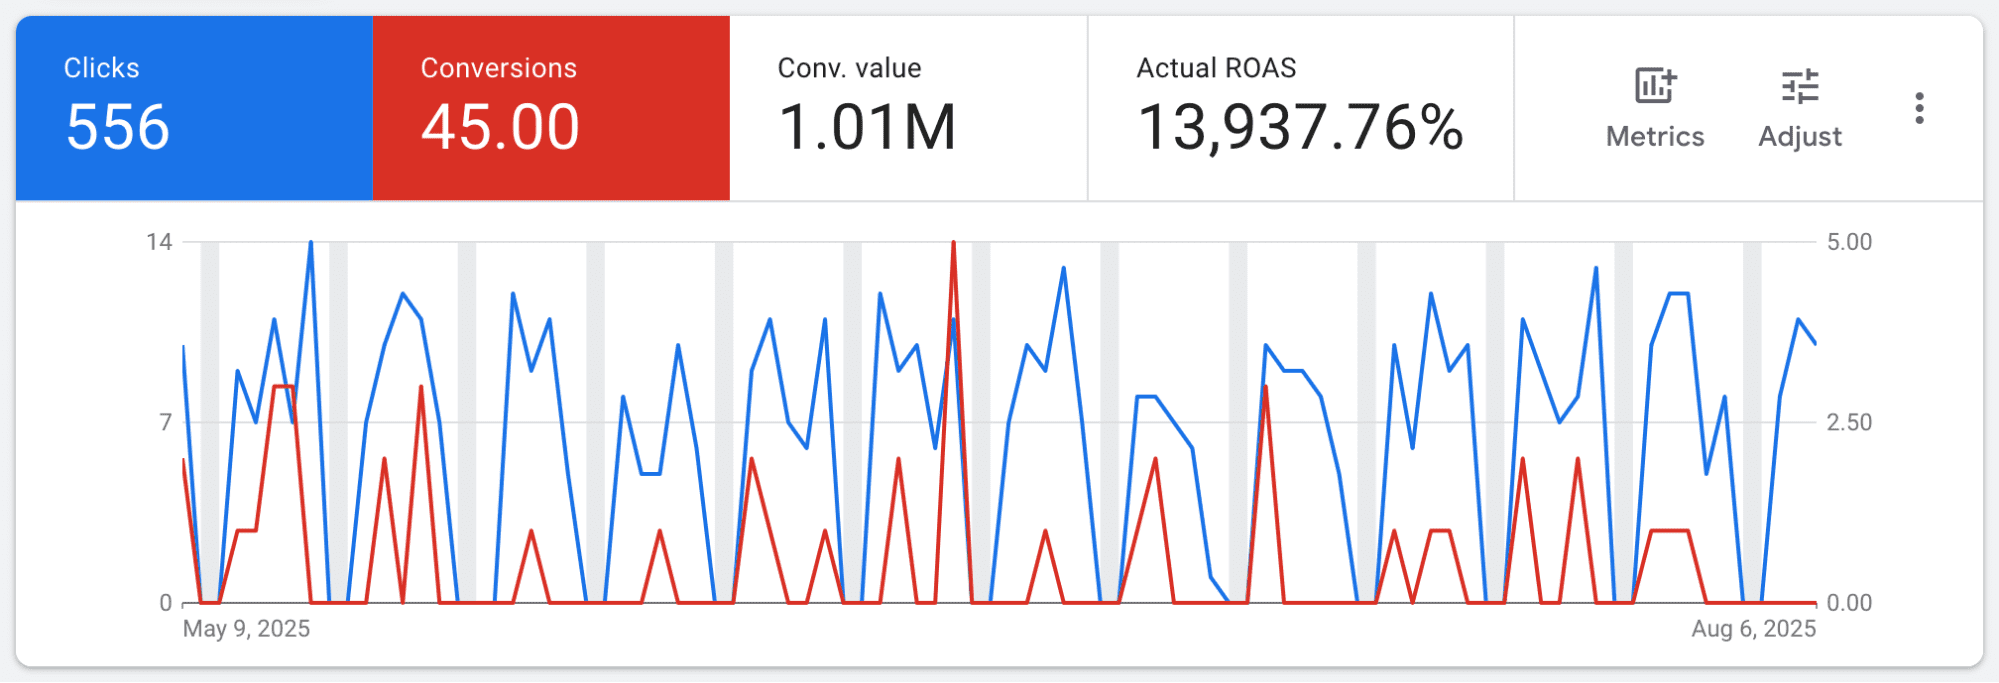1999x683 pixels.
Task: Click the 5.00 right axis label
Action: [1849, 242]
